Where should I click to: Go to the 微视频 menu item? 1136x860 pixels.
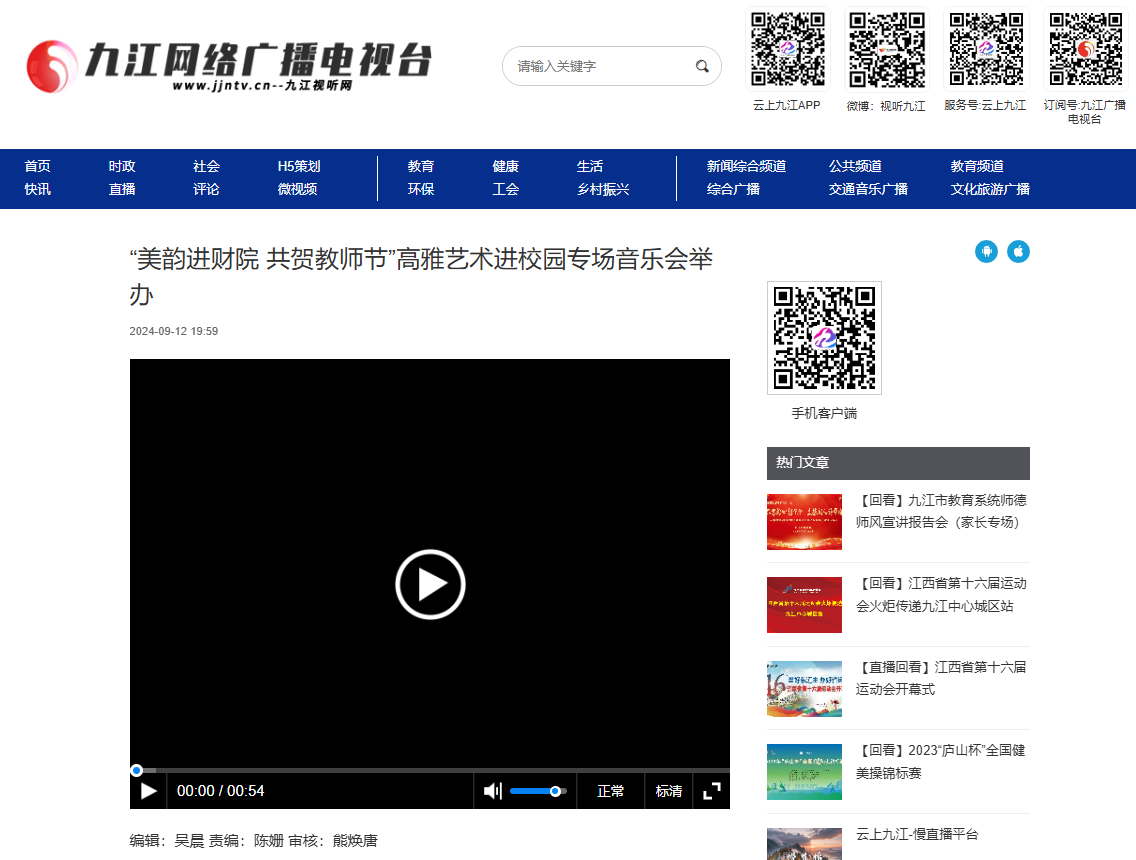298,189
